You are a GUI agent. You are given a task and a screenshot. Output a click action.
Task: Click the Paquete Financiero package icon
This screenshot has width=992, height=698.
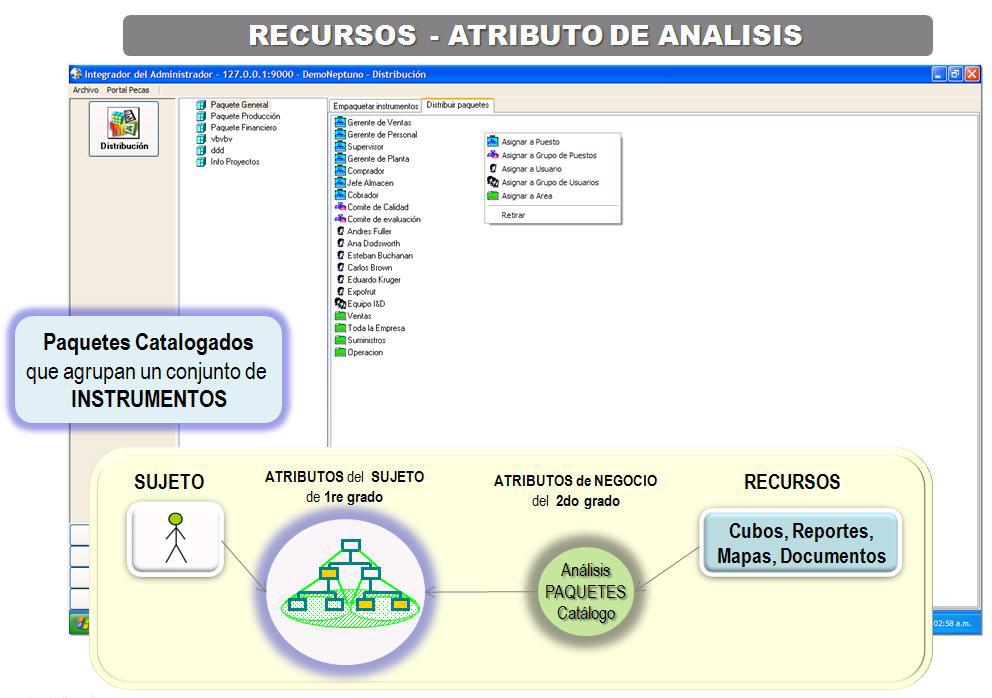click(x=201, y=128)
